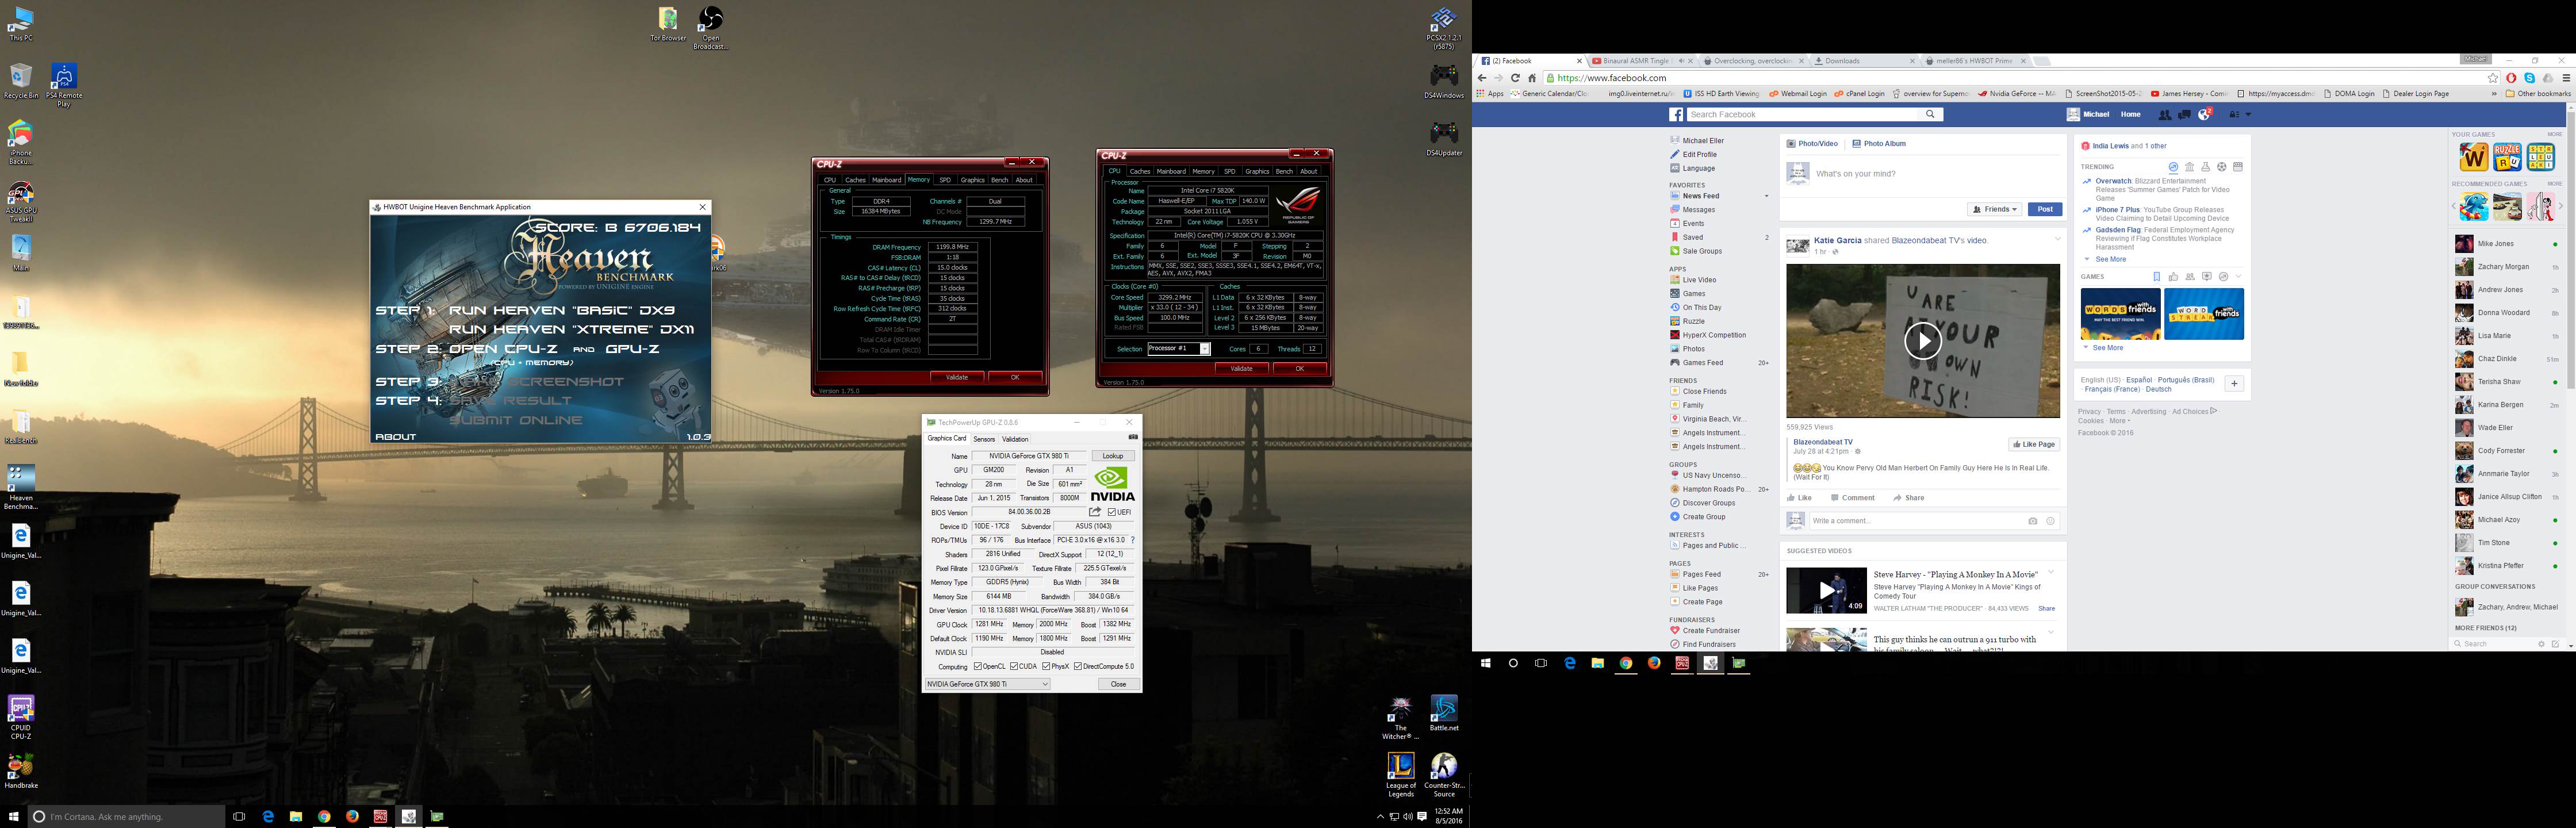Switch to the Downloads Chrome tab

pyautogui.click(x=1863, y=61)
